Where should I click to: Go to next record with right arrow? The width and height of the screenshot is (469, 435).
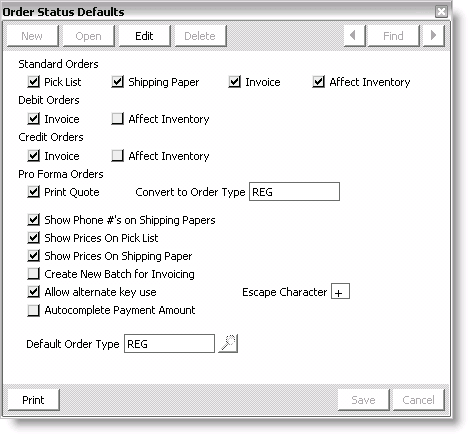(433, 36)
